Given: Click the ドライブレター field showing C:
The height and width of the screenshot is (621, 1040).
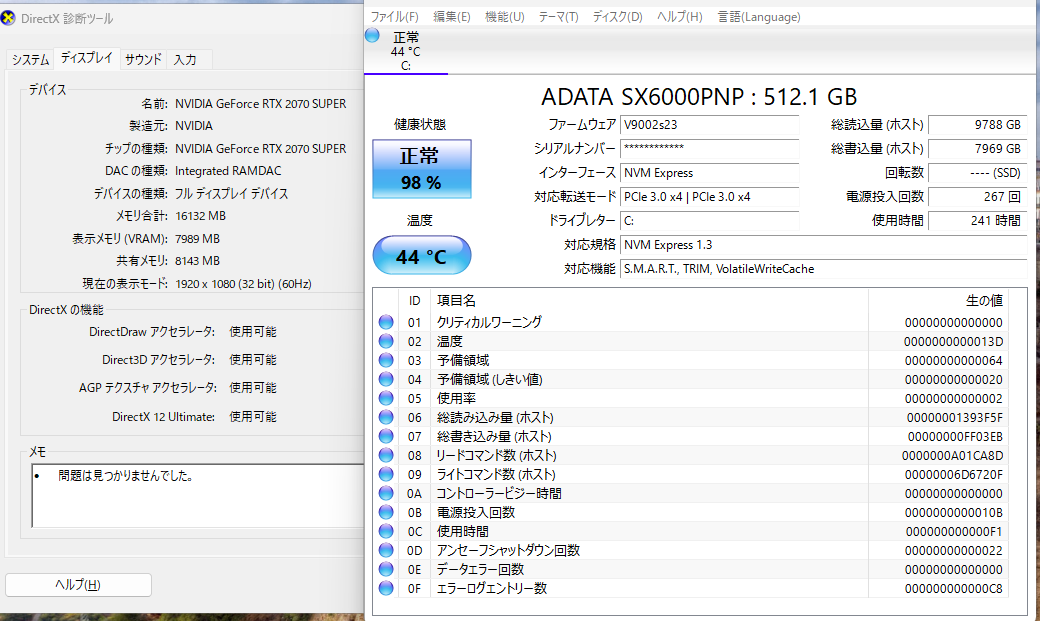Looking at the screenshot, I should coord(710,220).
